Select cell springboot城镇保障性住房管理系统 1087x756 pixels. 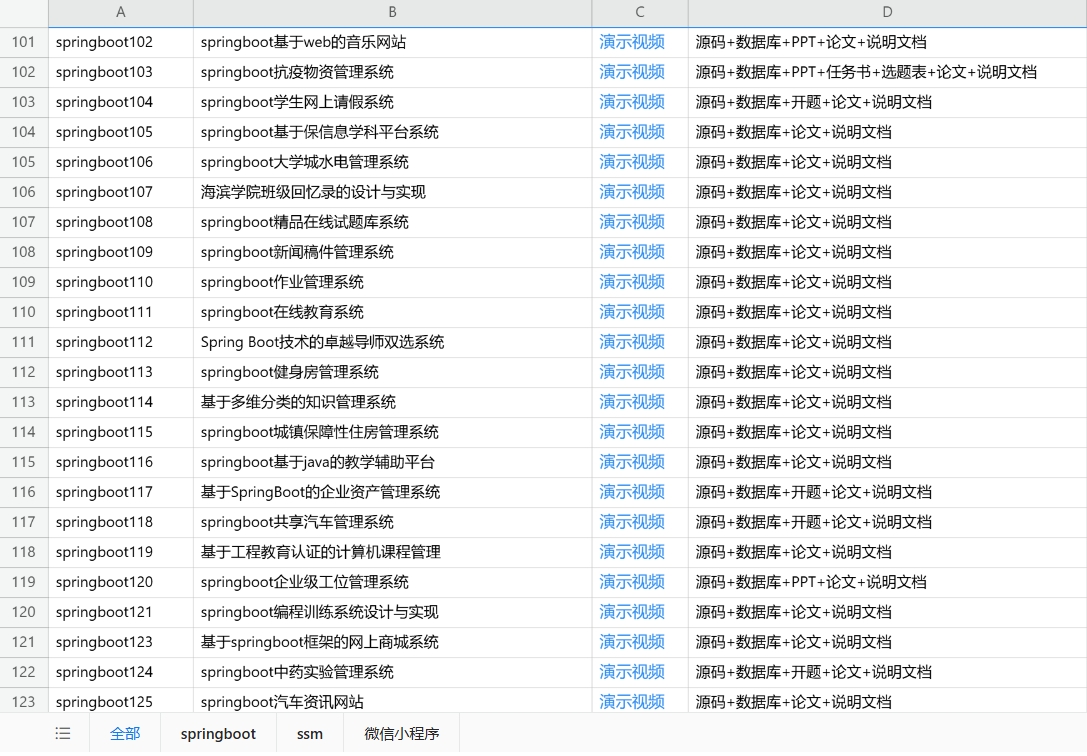(392, 432)
